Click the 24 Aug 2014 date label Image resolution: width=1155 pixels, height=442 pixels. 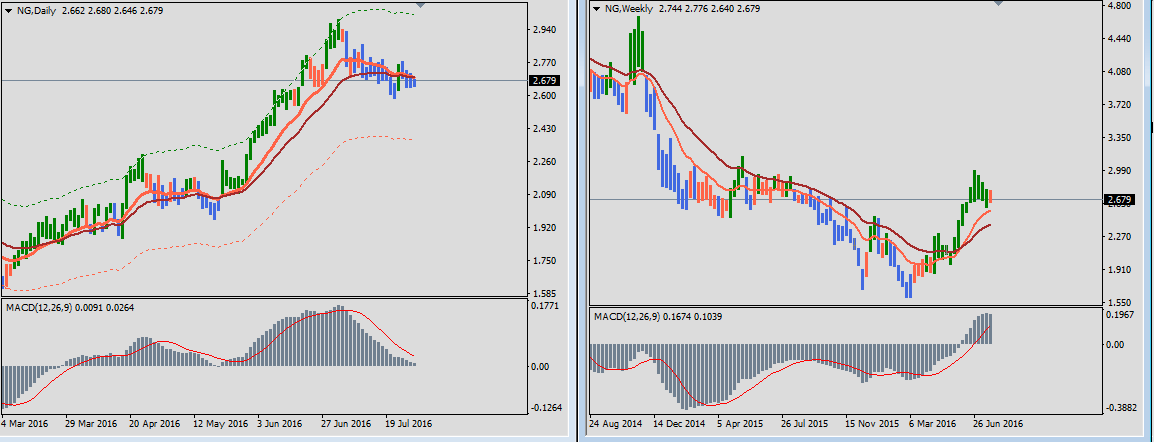616,424
